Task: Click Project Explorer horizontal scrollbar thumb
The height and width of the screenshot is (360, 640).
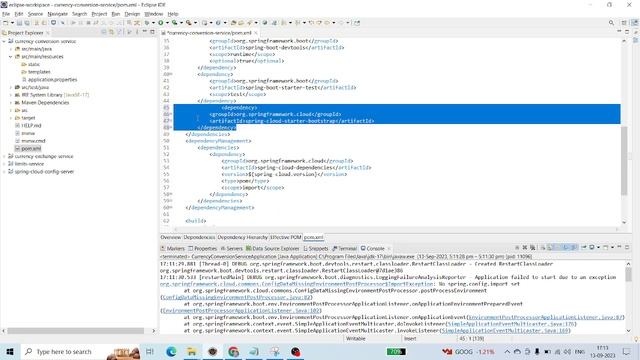Action: coord(76,331)
